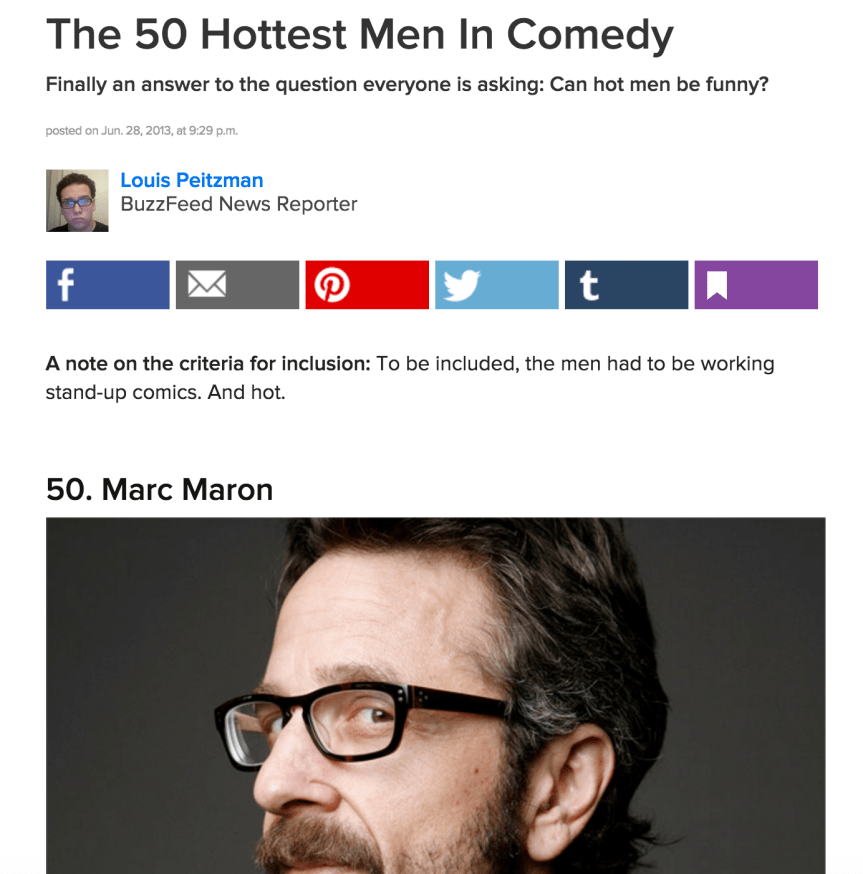Bookmark the article with the purple button
Image resolution: width=863 pixels, height=874 pixels.
point(756,285)
